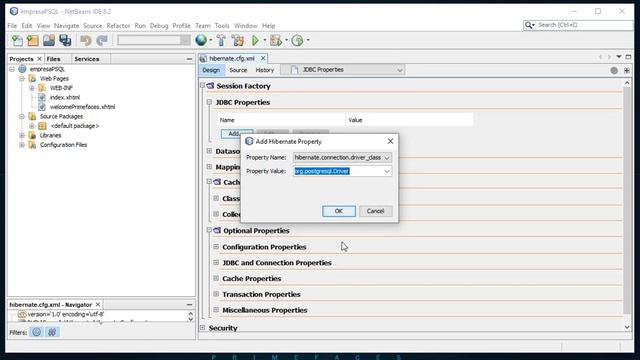
Task: Click the Add... button under JDBC Properties
Action: point(236,133)
